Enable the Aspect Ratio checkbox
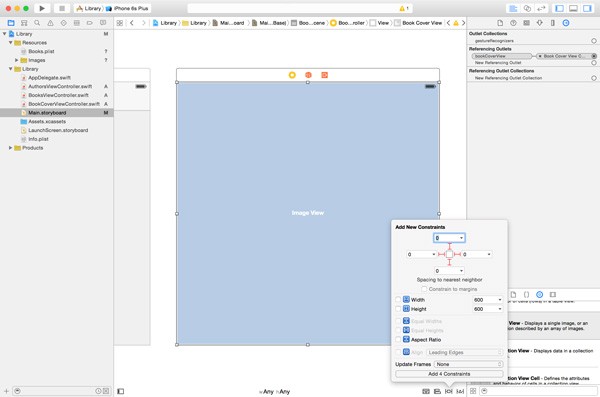 tap(398, 339)
